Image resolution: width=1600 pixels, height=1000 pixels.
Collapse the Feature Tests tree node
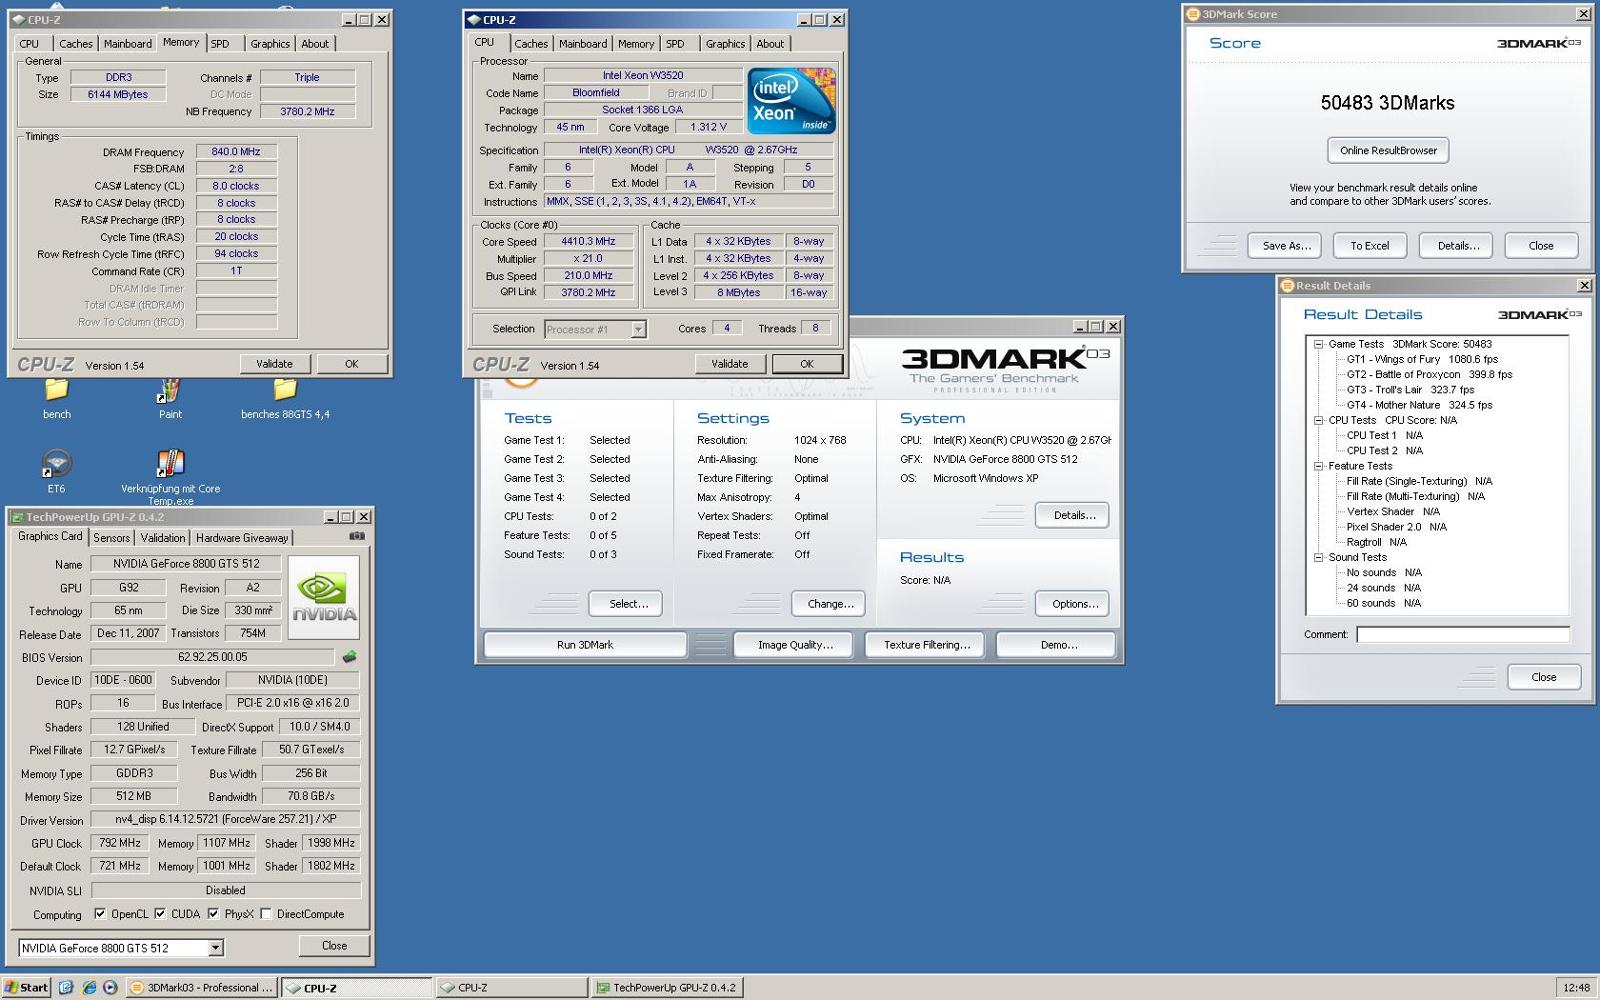click(1318, 466)
